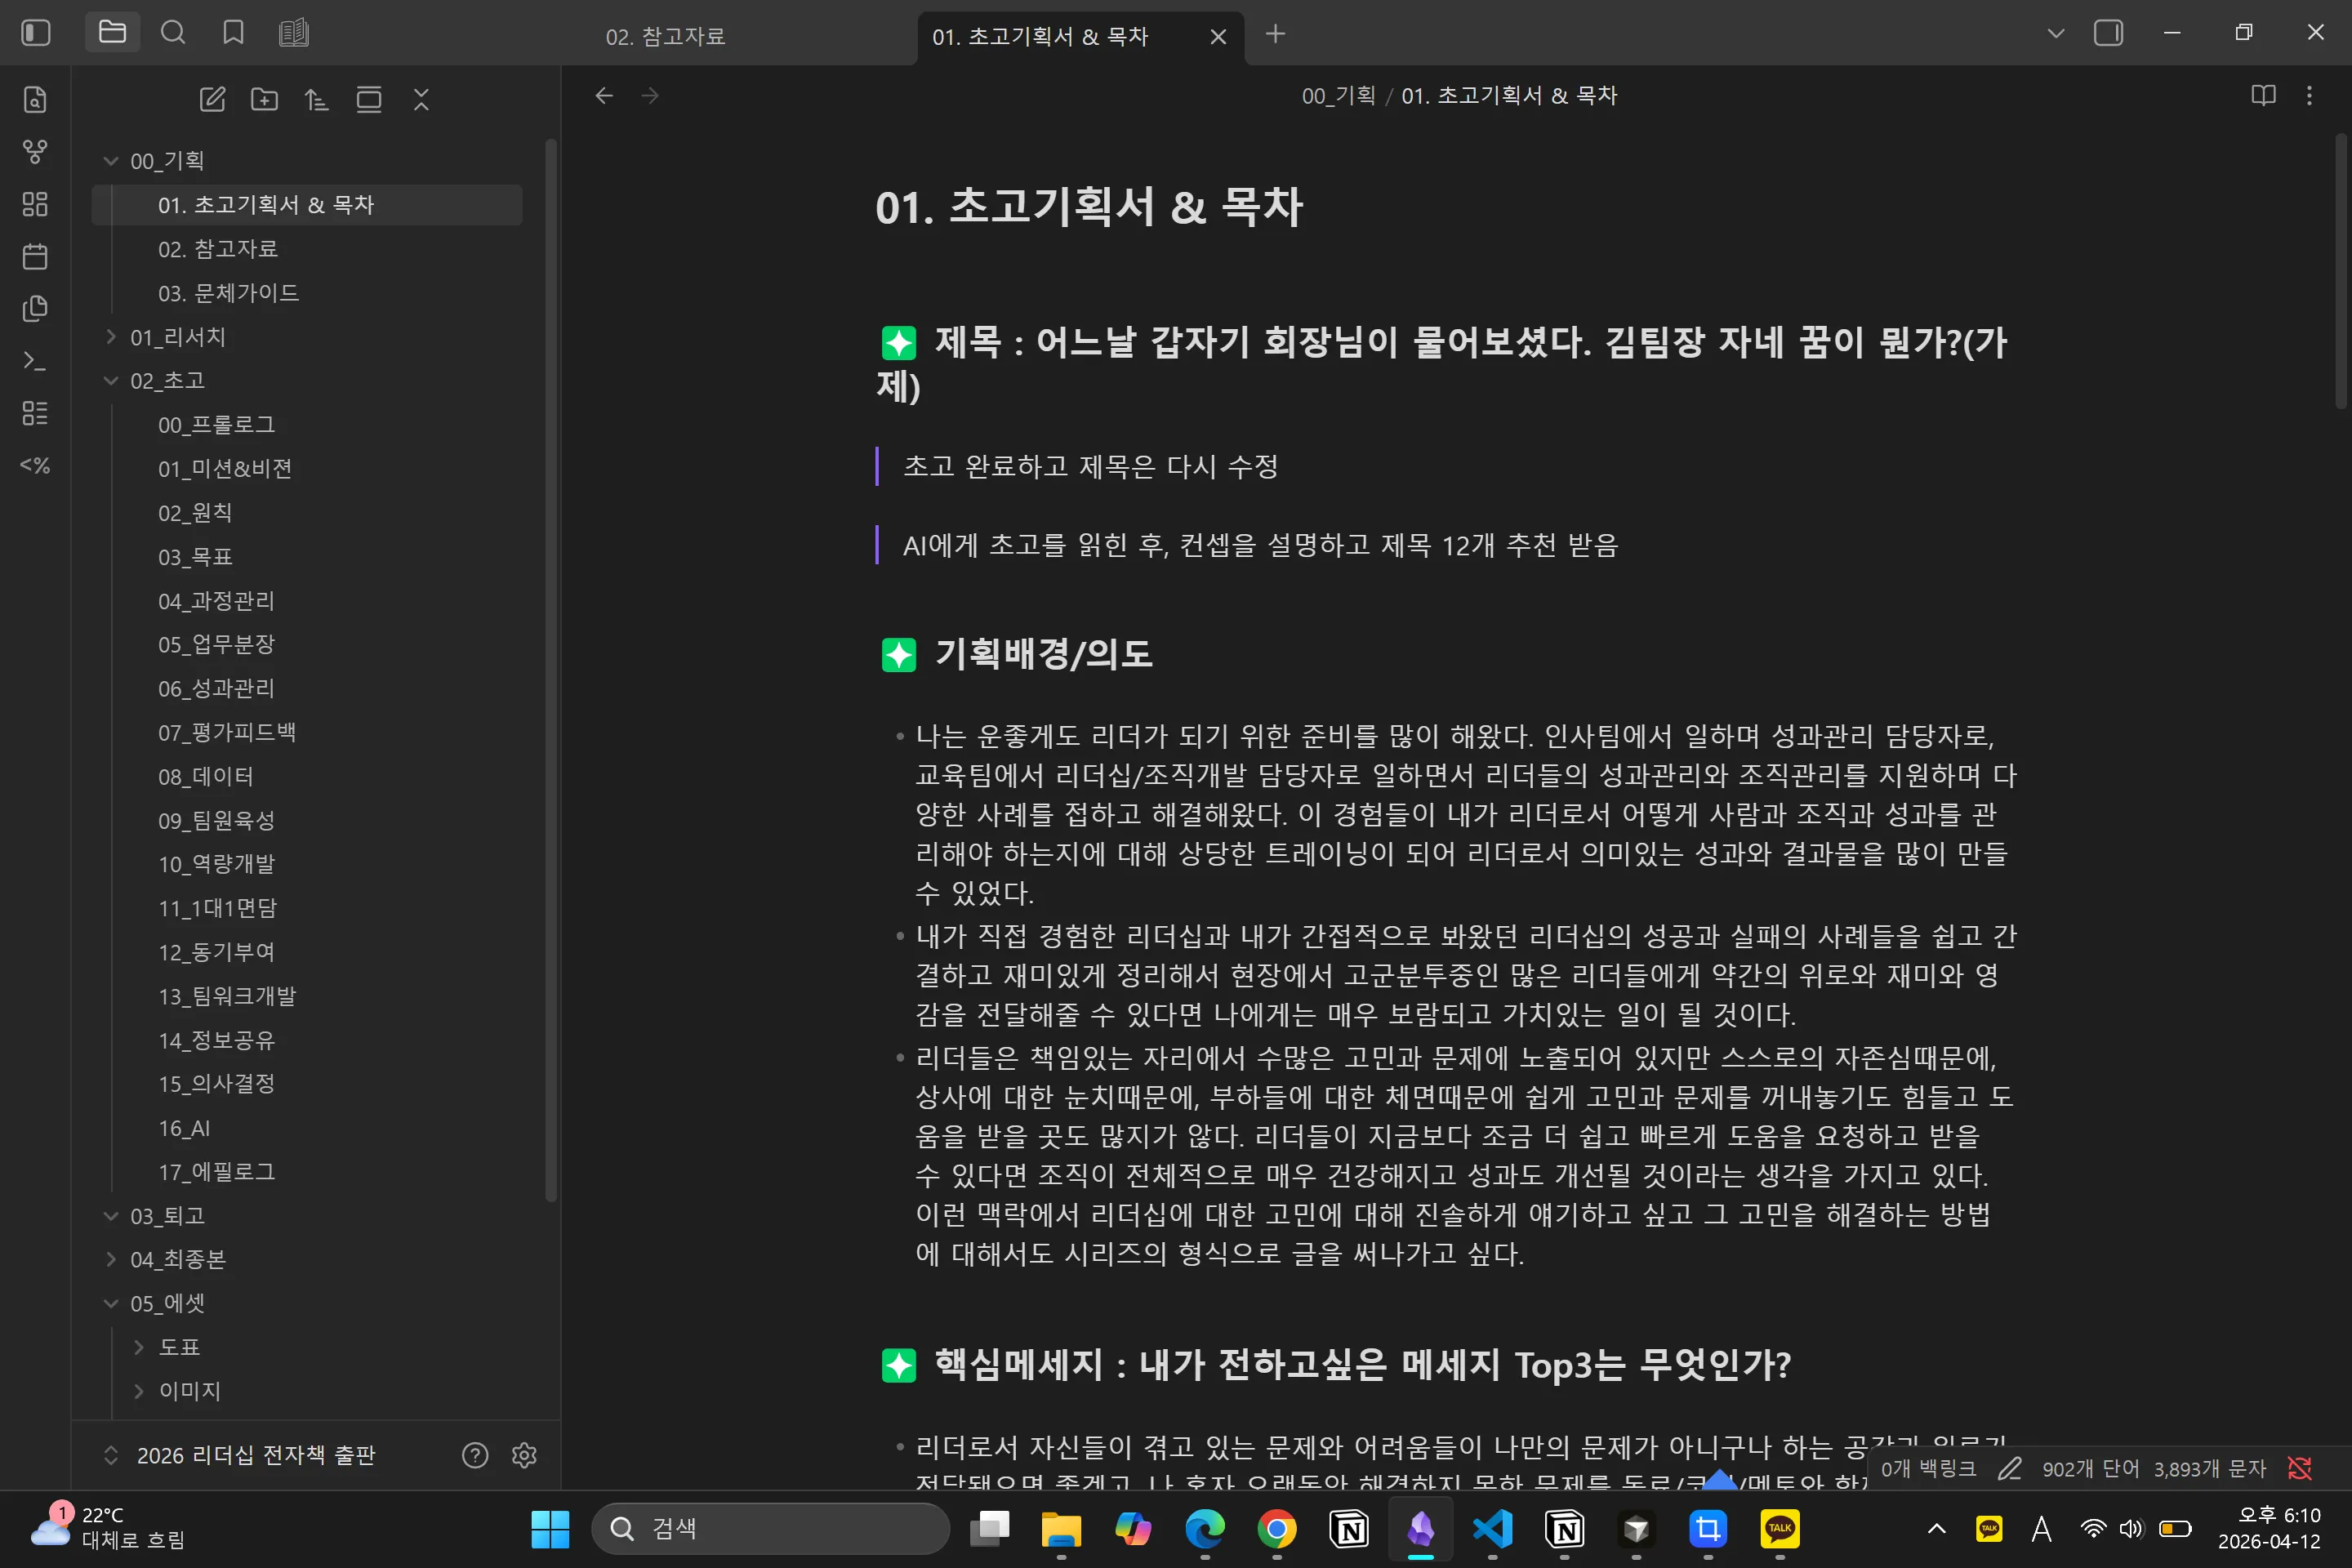Image resolution: width=2352 pixels, height=1568 pixels.
Task: Open the search pane magnifier icon
Action: click(173, 33)
